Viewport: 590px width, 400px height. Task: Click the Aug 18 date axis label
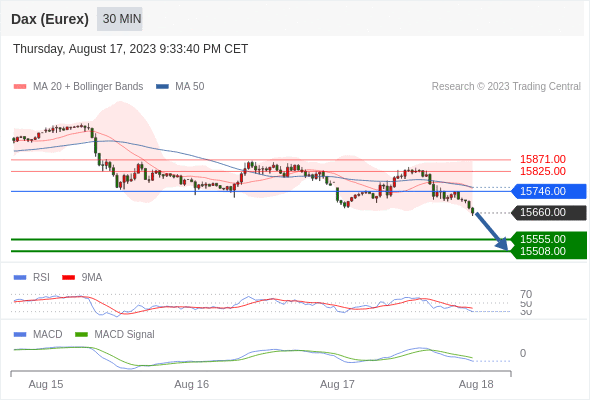pyautogui.click(x=476, y=385)
